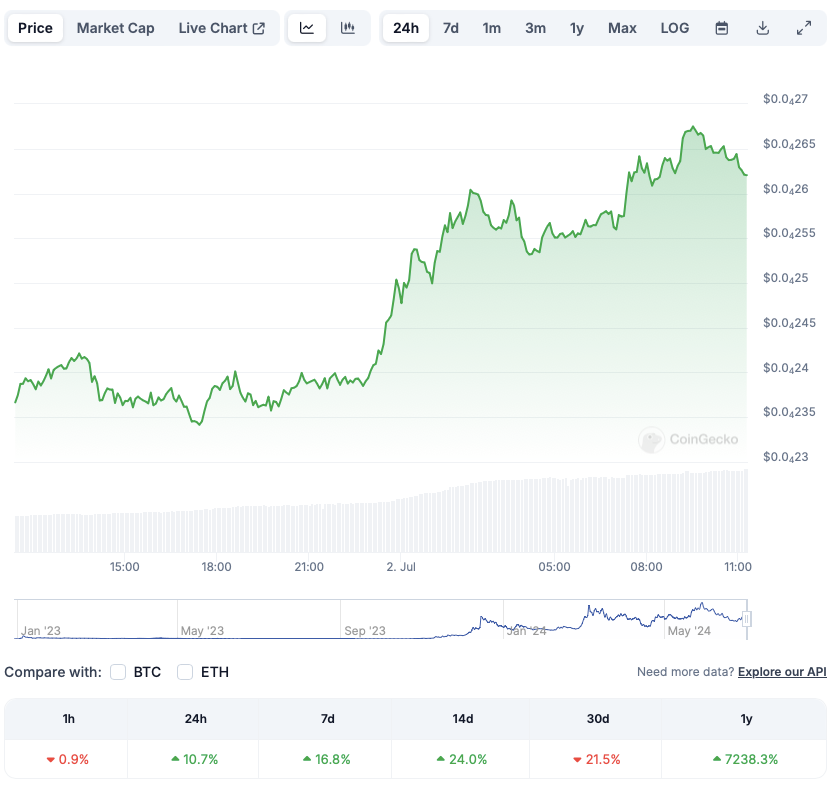This screenshot has height=786, width=835.
Task: Enable BTC comparison checkbox
Action: (118, 672)
